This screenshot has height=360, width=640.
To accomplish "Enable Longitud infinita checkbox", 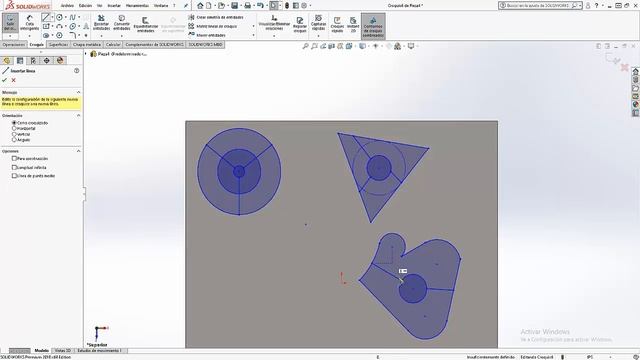I will click(14, 167).
